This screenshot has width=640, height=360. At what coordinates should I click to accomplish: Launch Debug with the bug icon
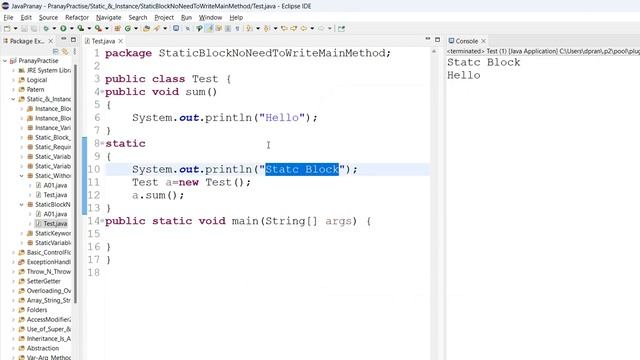point(46,29)
